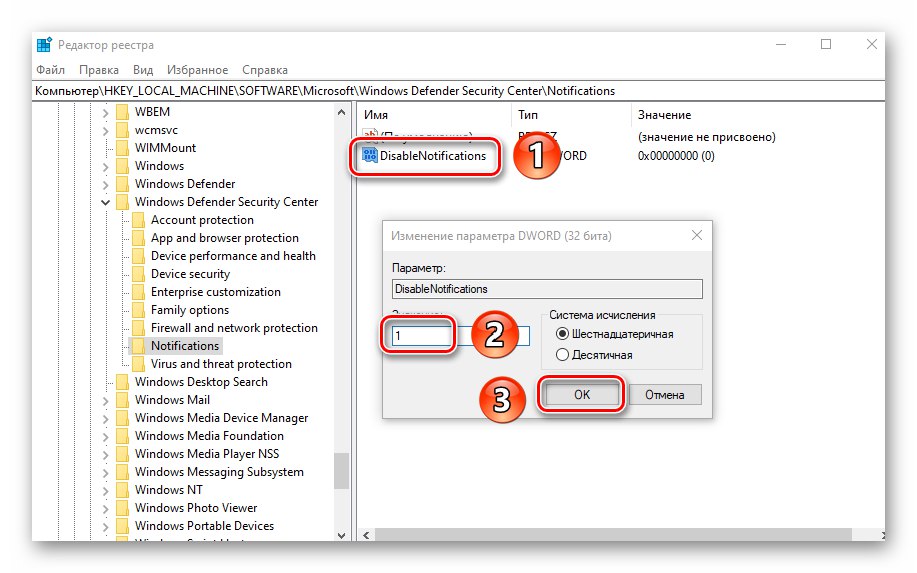This screenshot has height=573, width=917.
Task: Expand the Windows key node
Action: point(105,167)
